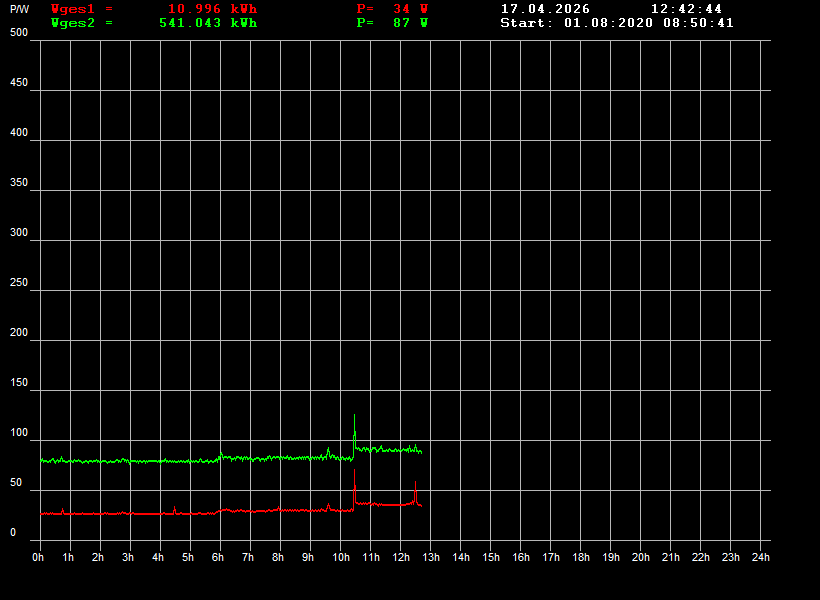Select the 541.043 kWh energy reading
This screenshot has width=820, height=600.
click(x=208, y=23)
